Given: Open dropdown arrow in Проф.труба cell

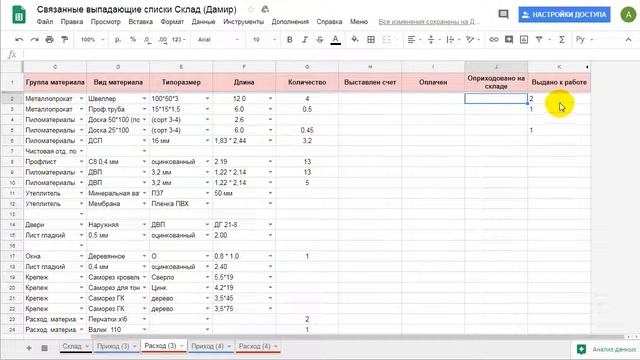Looking at the screenshot, I should coord(144,109).
